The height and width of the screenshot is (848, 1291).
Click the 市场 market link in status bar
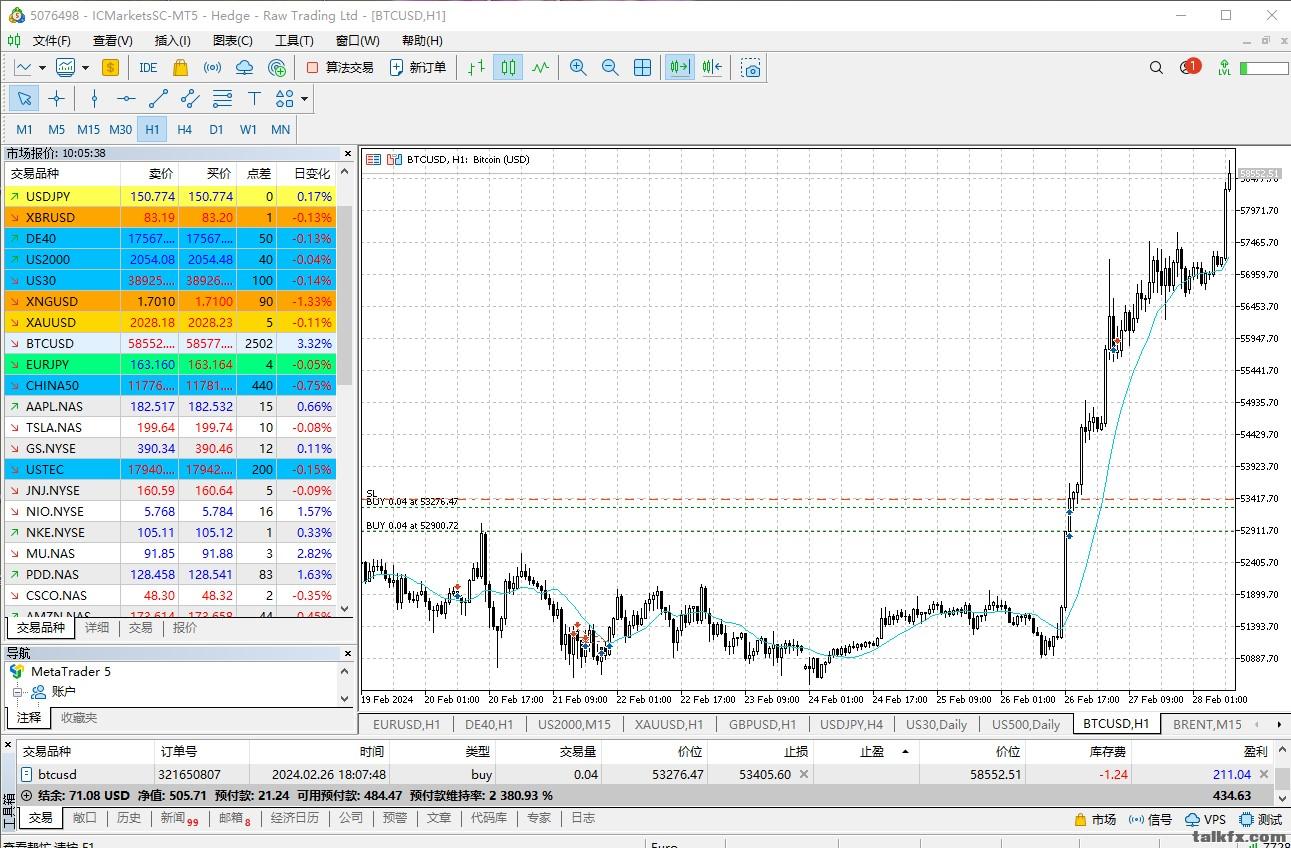click(x=1095, y=819)
